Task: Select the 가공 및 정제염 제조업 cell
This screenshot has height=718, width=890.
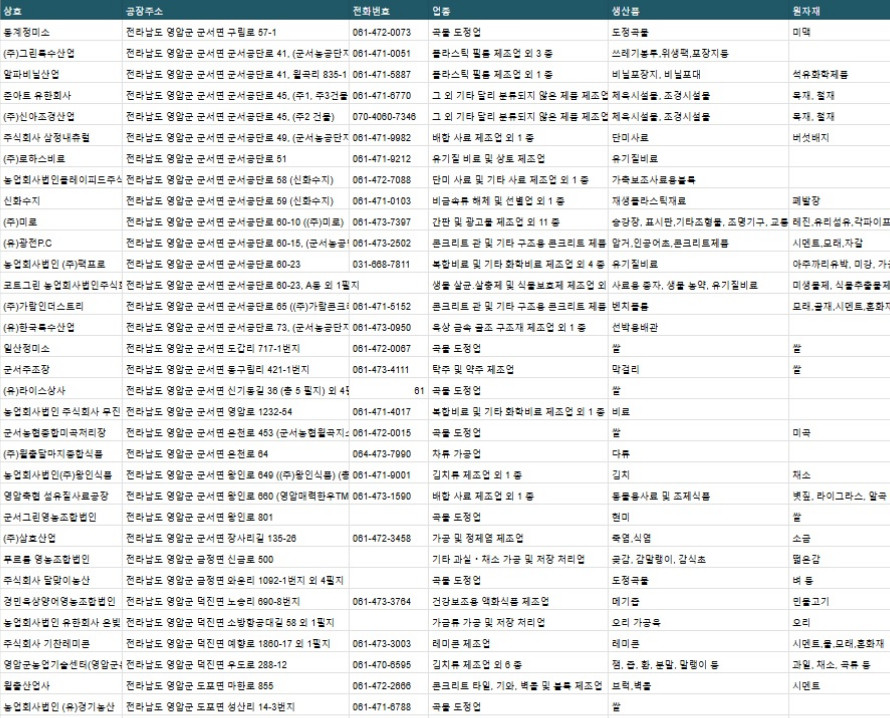Action: click(x=518, y=538)
